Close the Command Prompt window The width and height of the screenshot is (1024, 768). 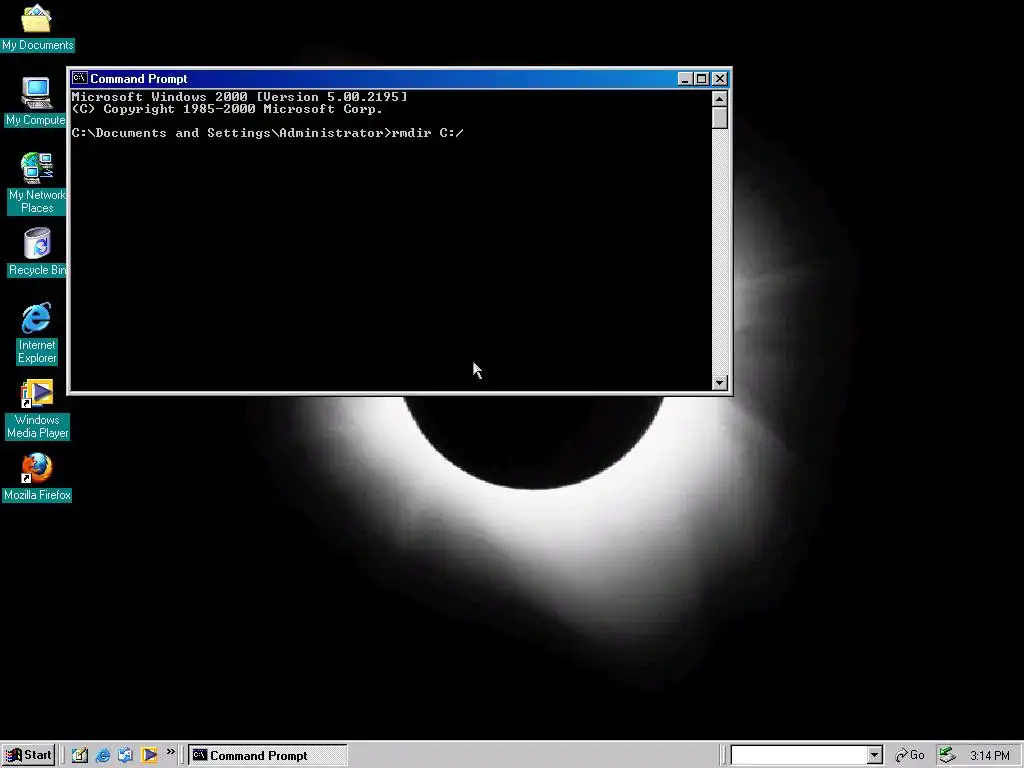click(x=720, y=78)
